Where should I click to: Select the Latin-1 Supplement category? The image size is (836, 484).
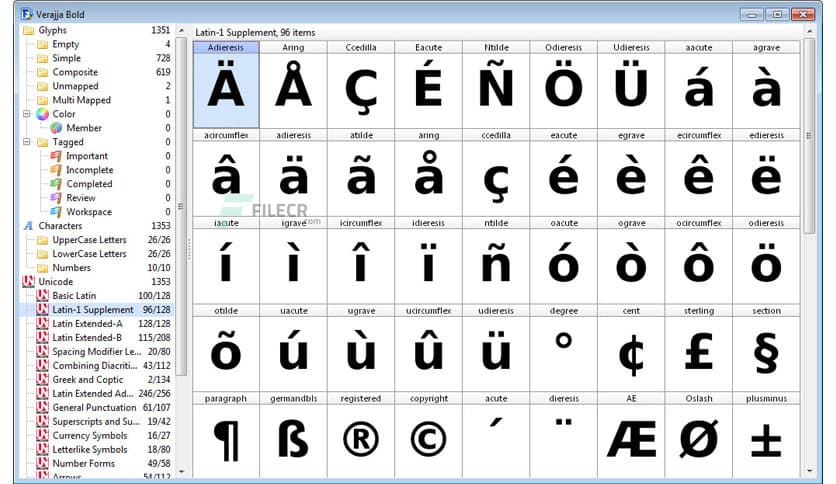coord(98,310)
